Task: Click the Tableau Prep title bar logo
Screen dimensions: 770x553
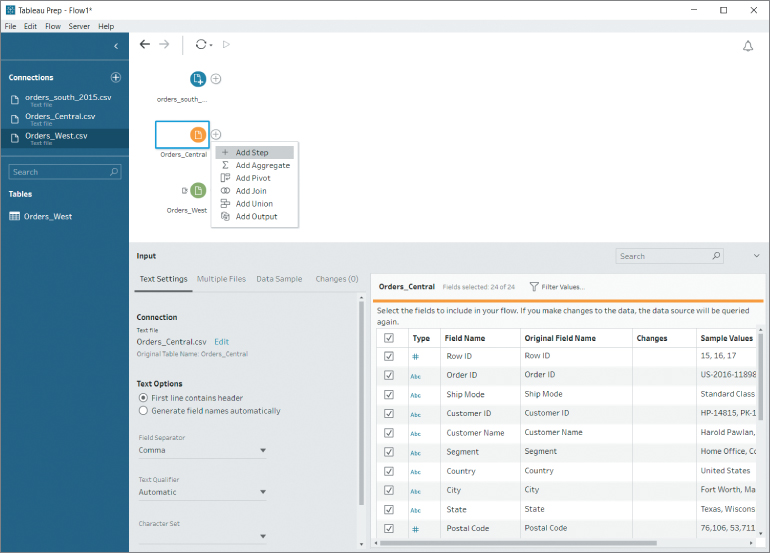Action: [x=10, y=10]
